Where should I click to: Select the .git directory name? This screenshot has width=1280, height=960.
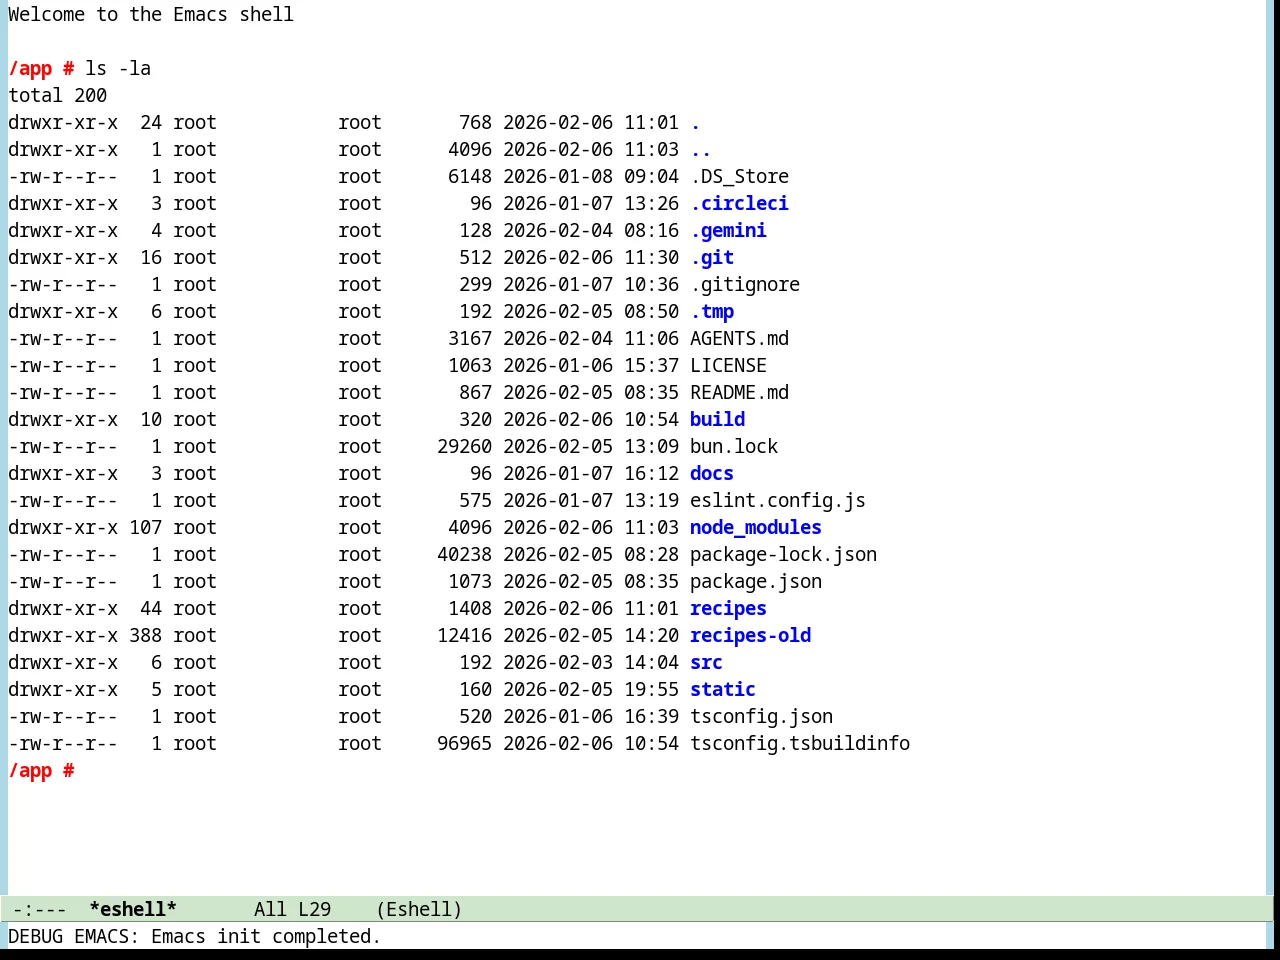712,257
